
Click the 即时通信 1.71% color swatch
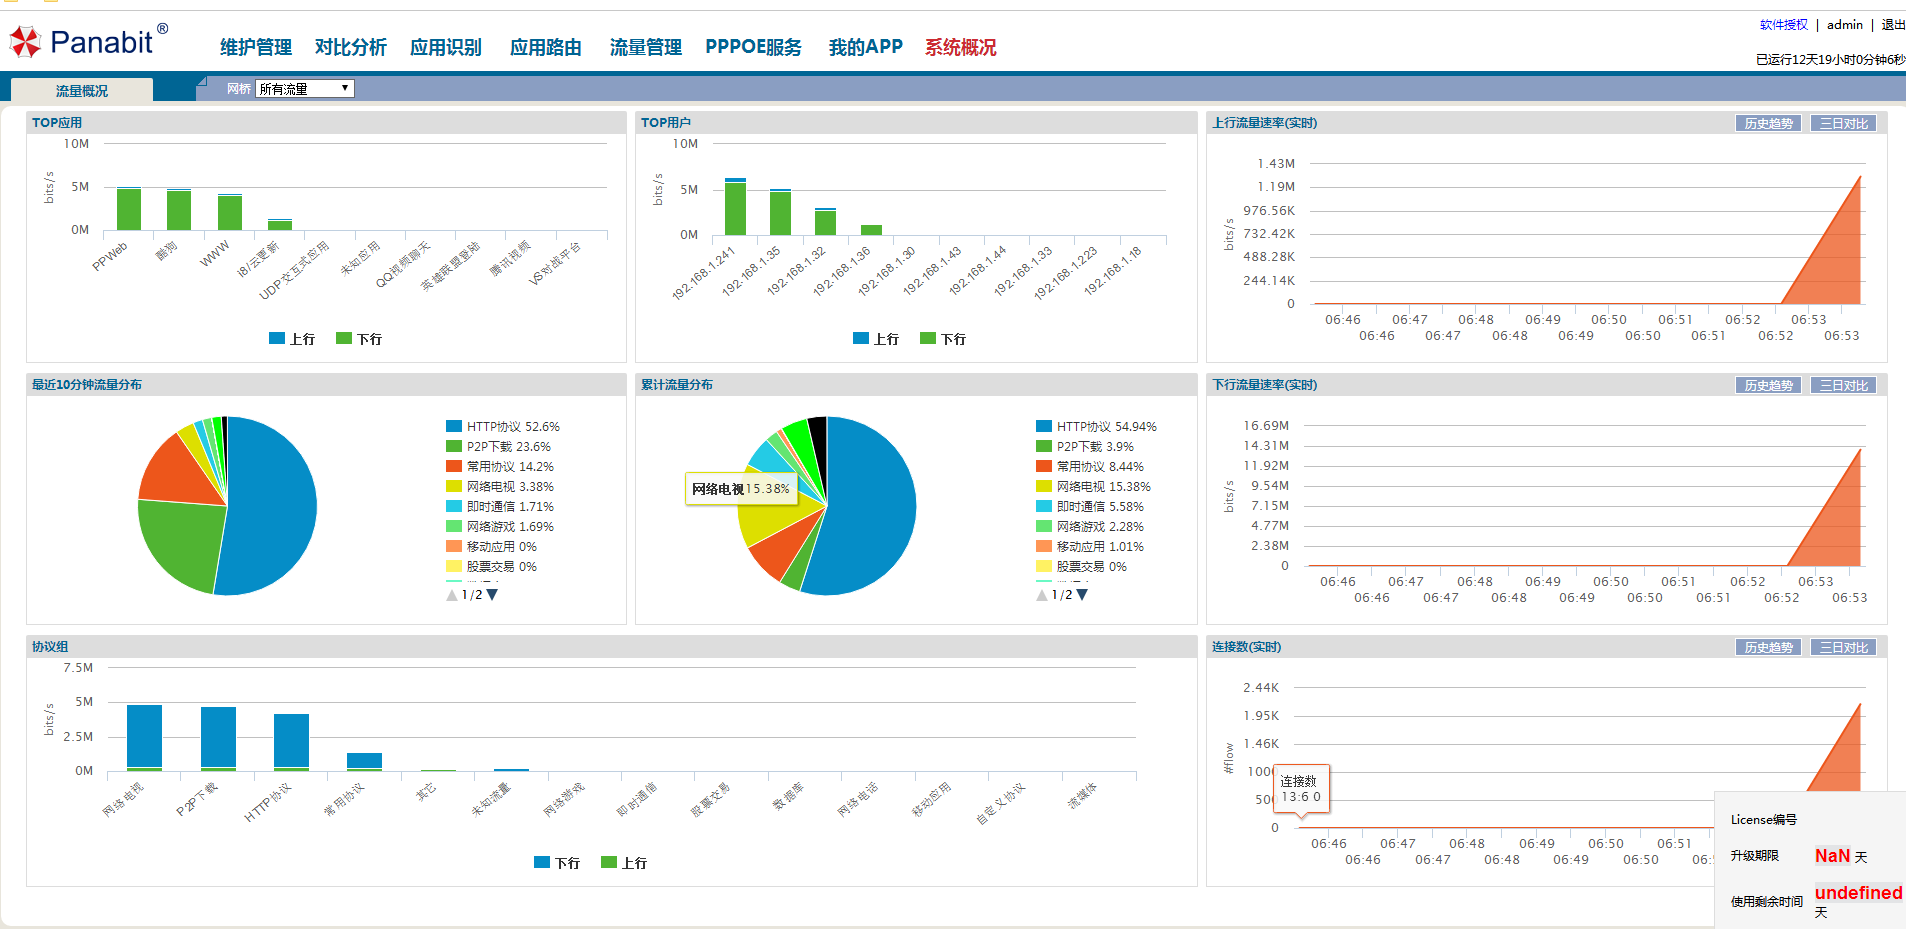tap(454, 506)
